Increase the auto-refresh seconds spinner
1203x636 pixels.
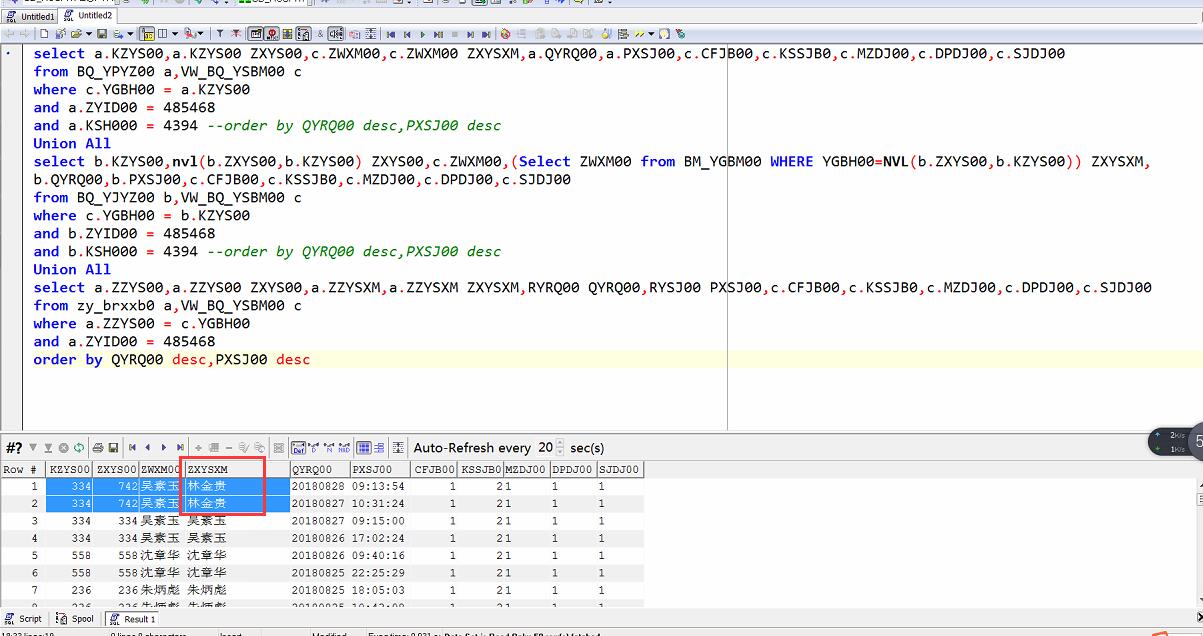560,444
